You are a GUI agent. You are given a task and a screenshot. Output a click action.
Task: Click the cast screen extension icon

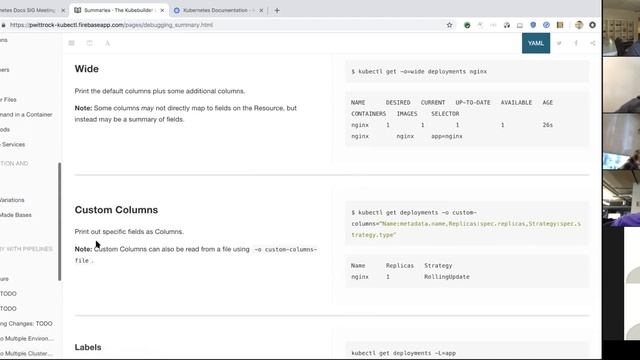[x=520, y=25]
